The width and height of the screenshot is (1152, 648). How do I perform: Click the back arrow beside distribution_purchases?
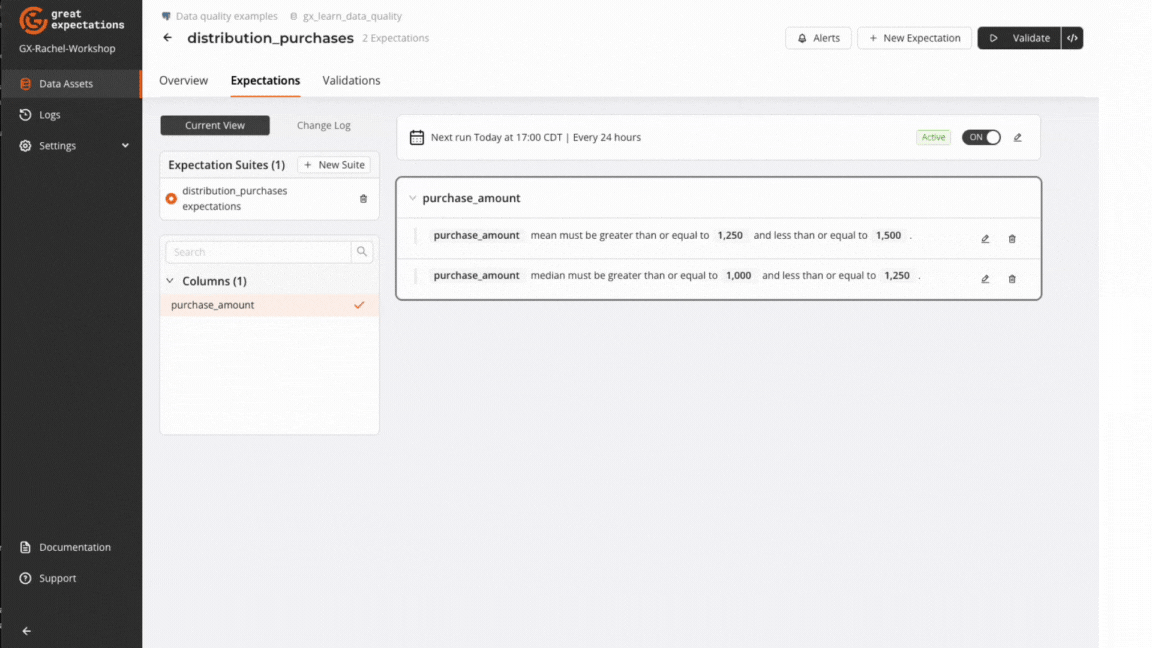pos(167,38)
